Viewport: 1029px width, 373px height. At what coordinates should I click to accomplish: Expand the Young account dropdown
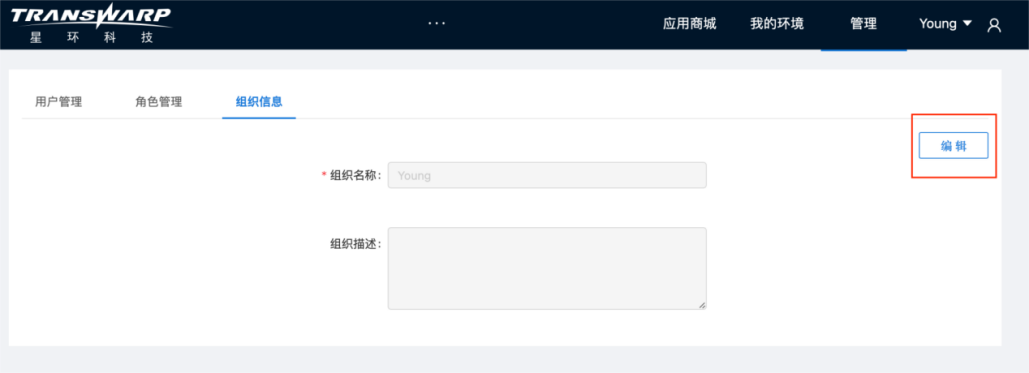coord(945,24)
